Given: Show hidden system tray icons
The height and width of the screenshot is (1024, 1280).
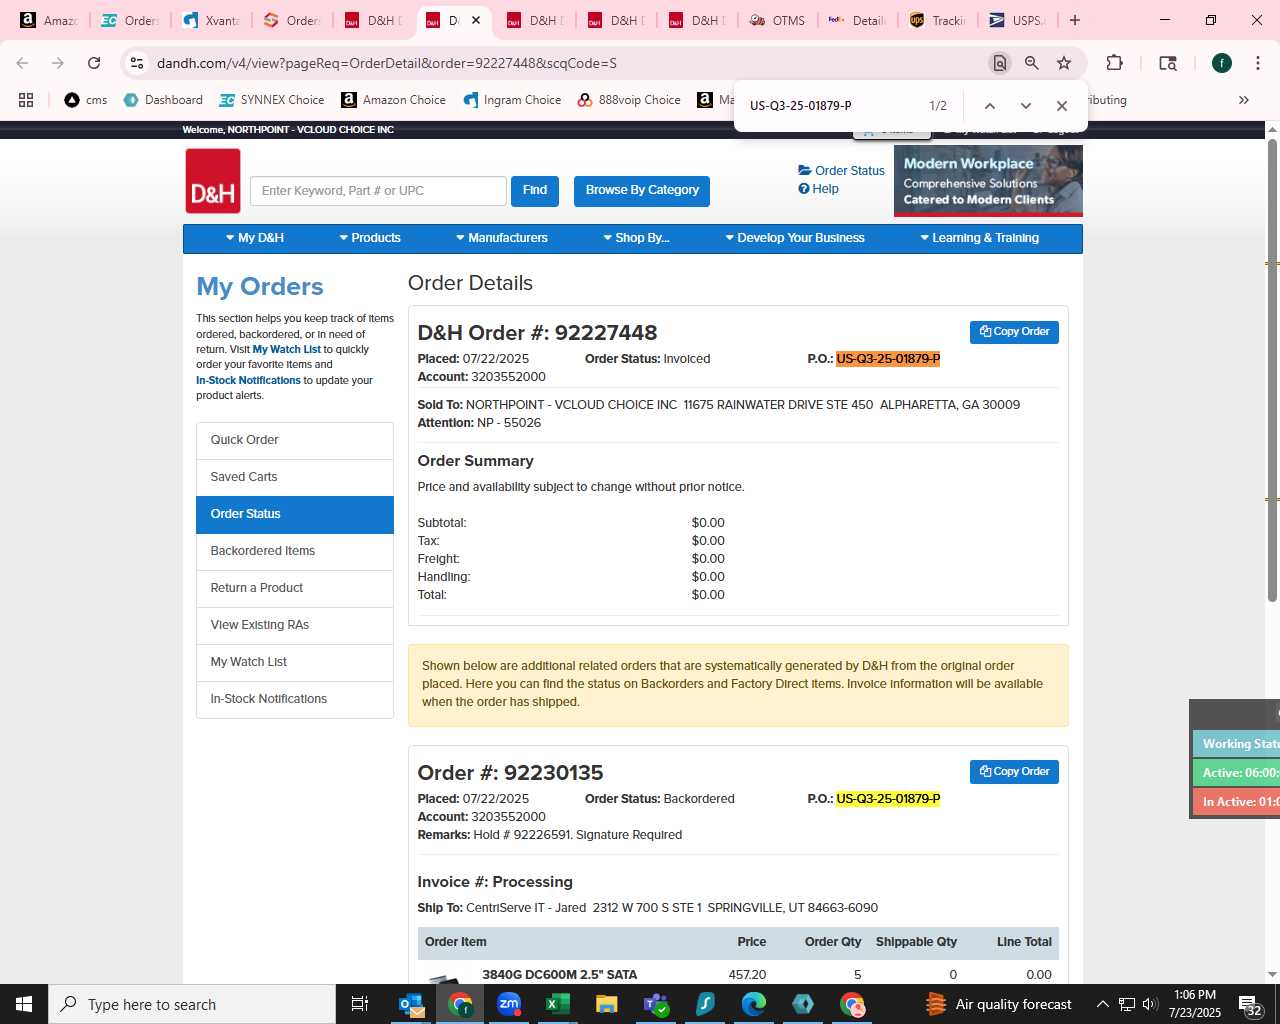Looking at the screenshot, I should tap(1102, 1004).
